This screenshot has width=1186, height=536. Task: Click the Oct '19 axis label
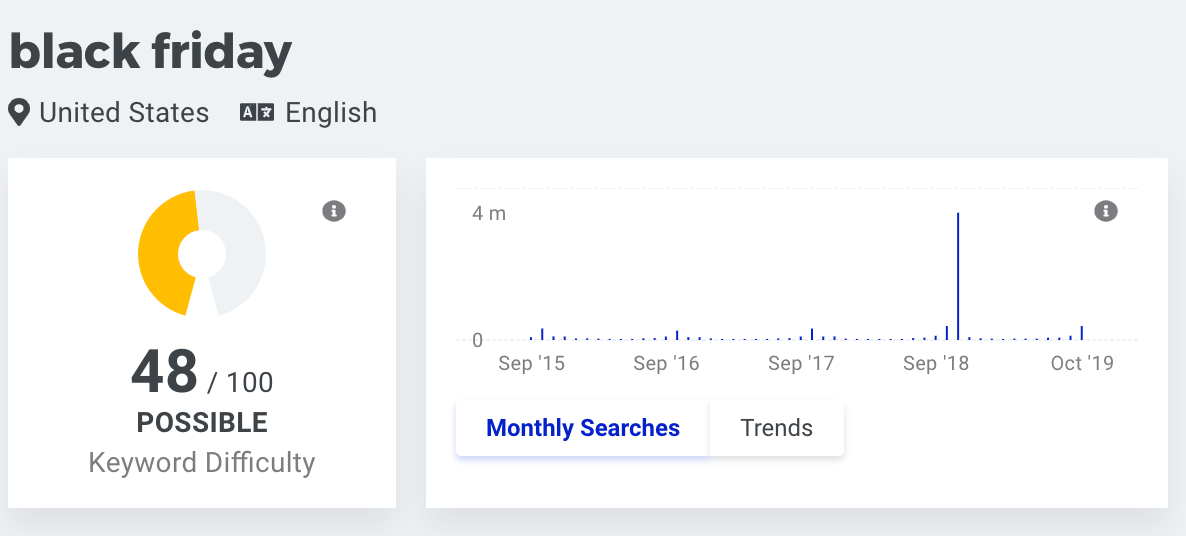pyautogui.click(x=1082, y=364)
